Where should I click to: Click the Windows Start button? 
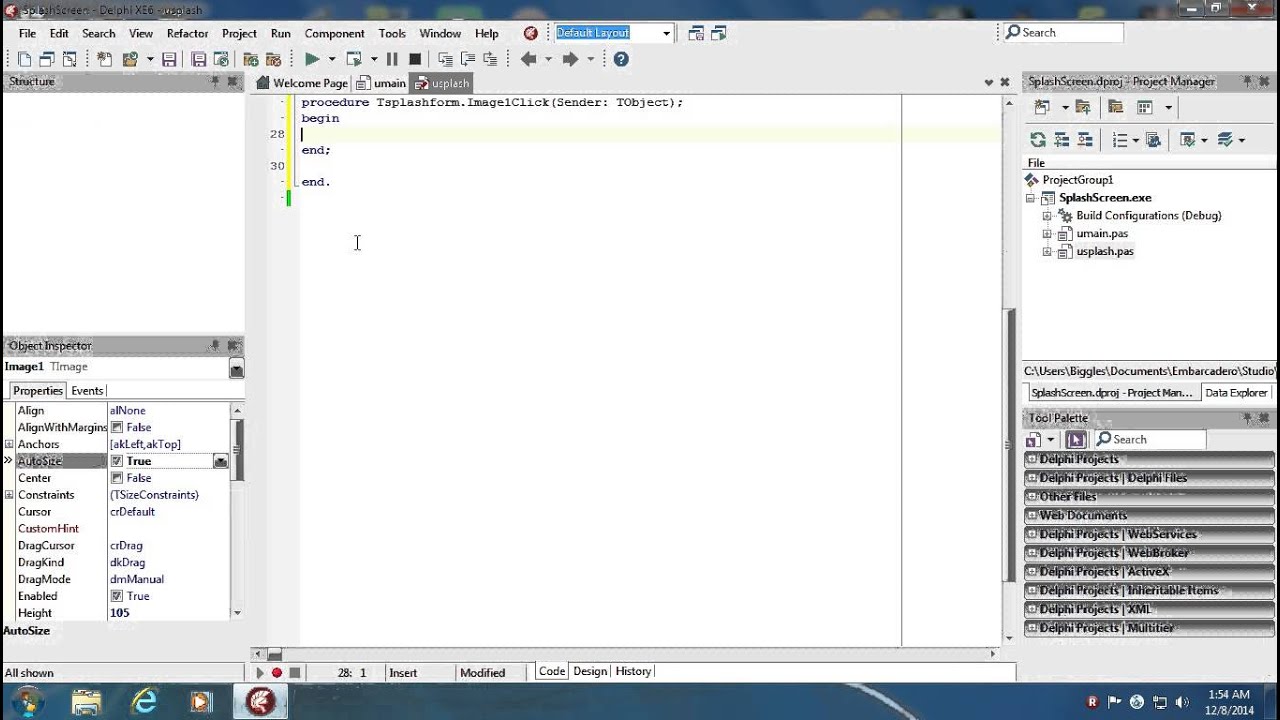pyautogui.click(x=27, y=701)
